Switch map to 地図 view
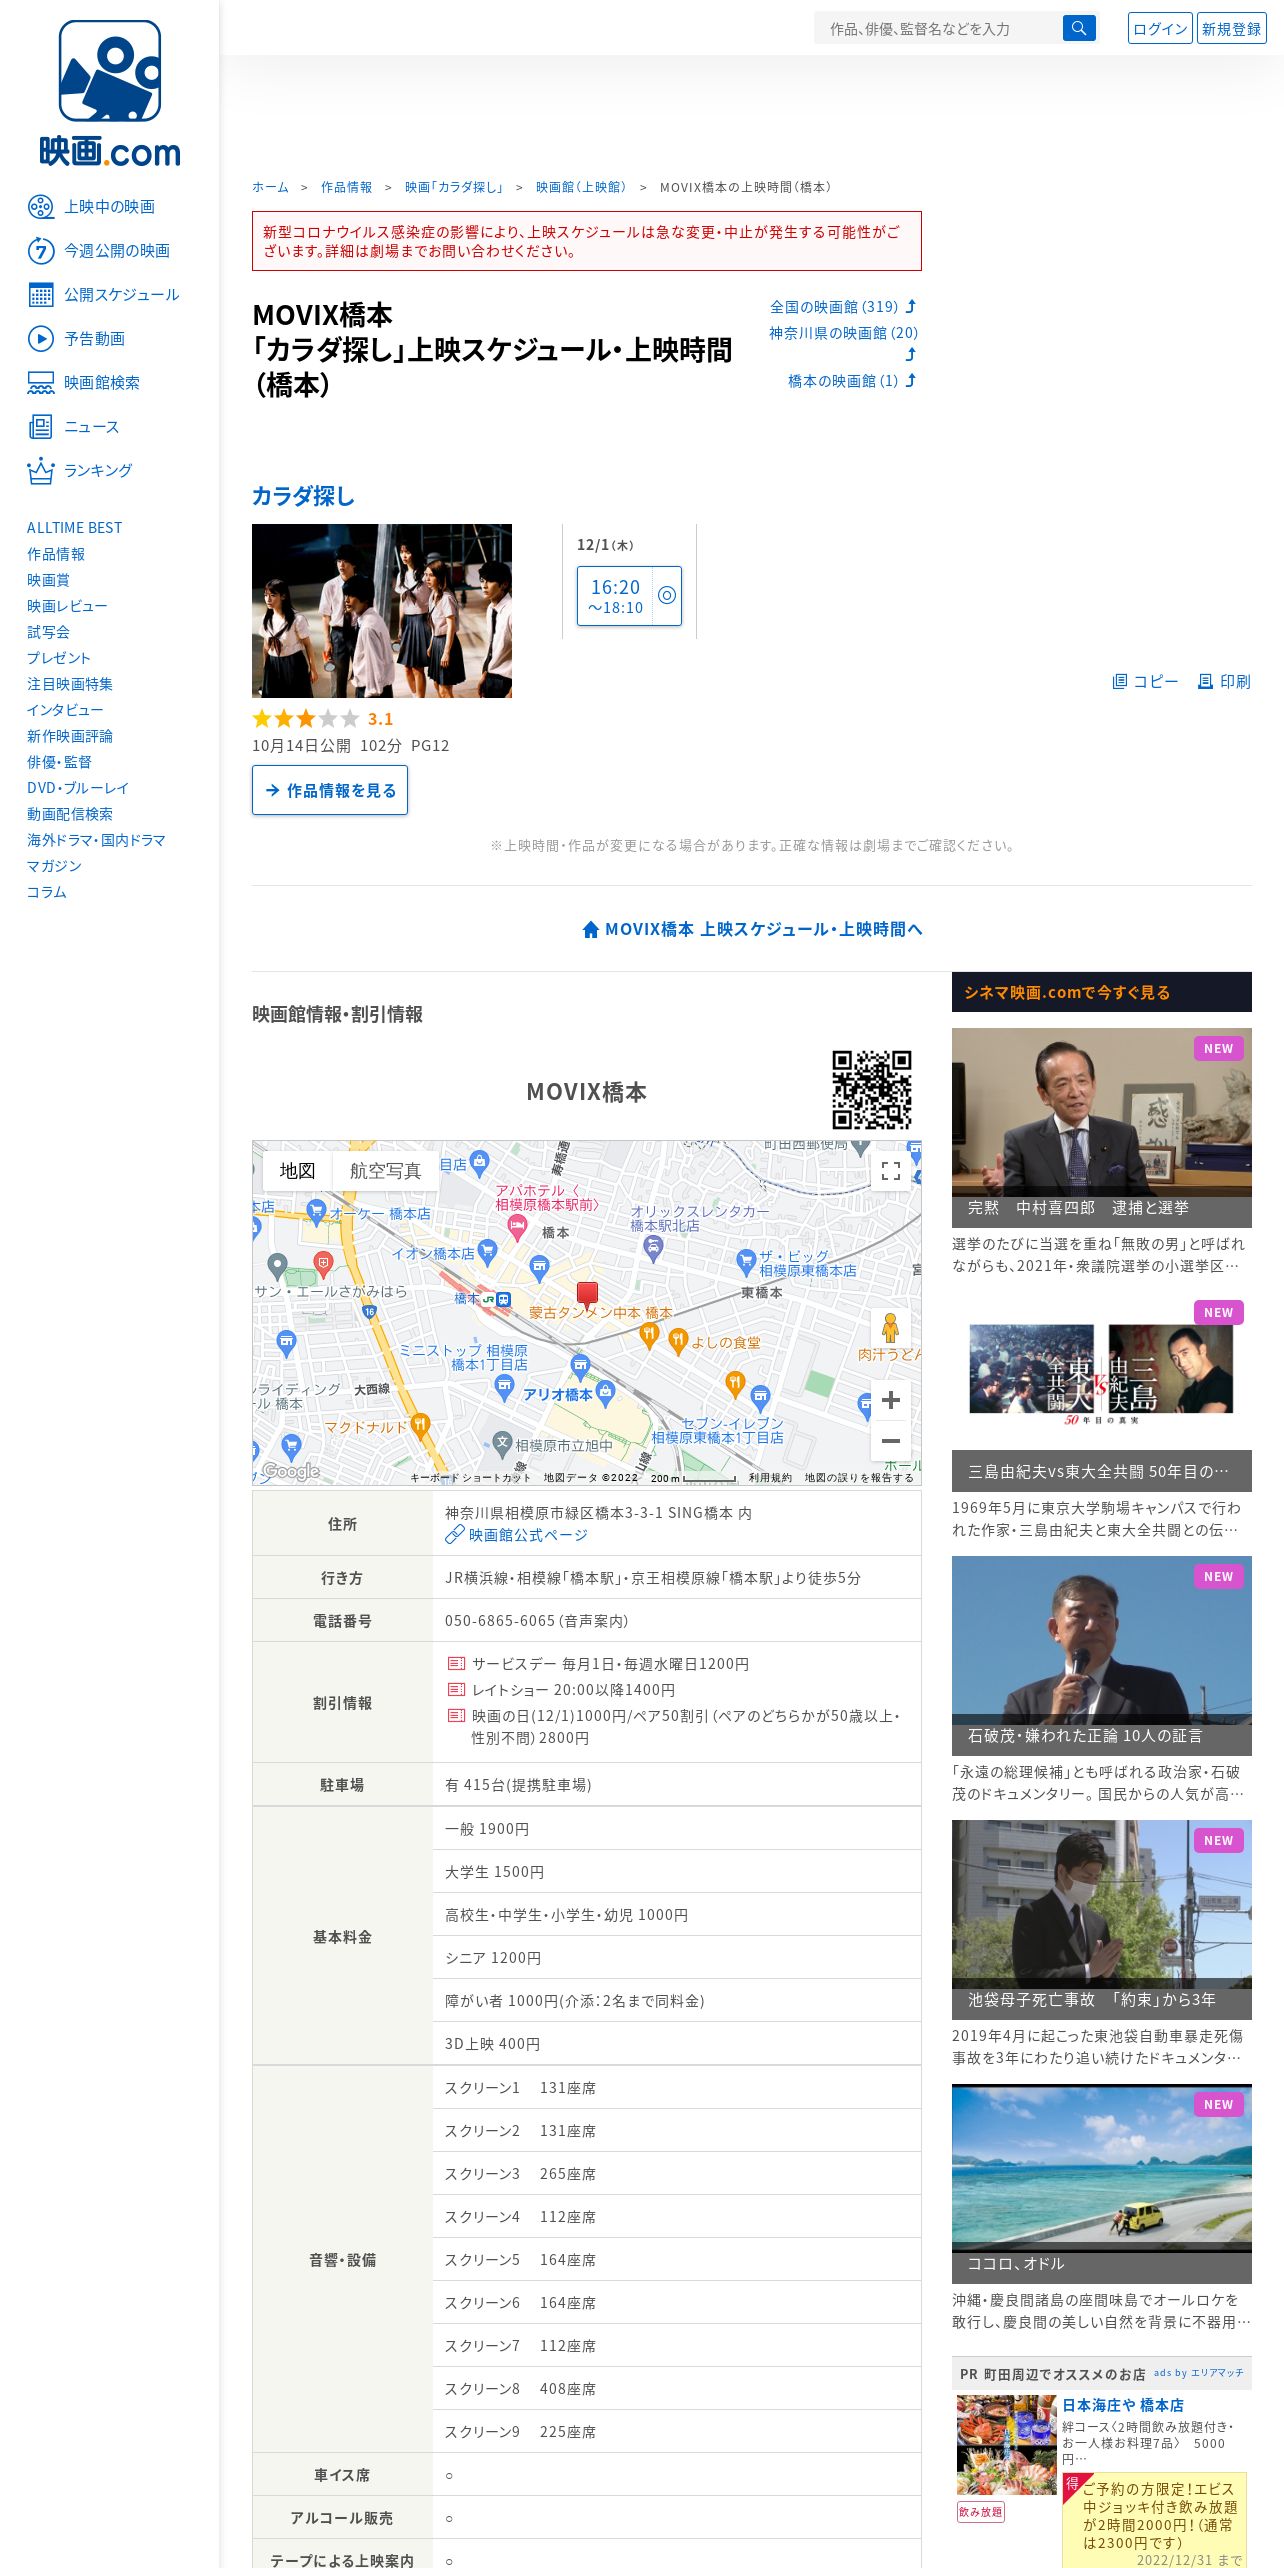Screen dimensions: 1284x2568 pos(297,1171)
